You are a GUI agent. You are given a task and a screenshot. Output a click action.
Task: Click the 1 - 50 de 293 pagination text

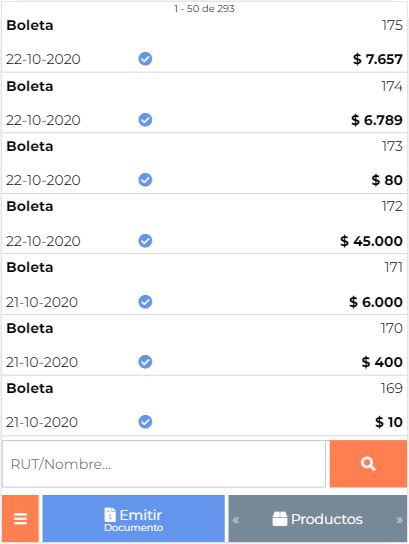(204, 8)
